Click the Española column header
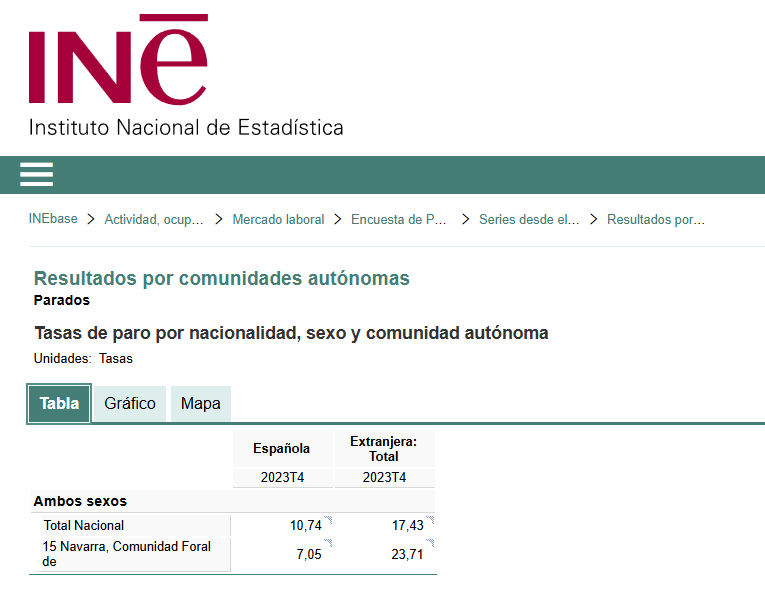Screen dimensions: 765x603 [281, 449]
